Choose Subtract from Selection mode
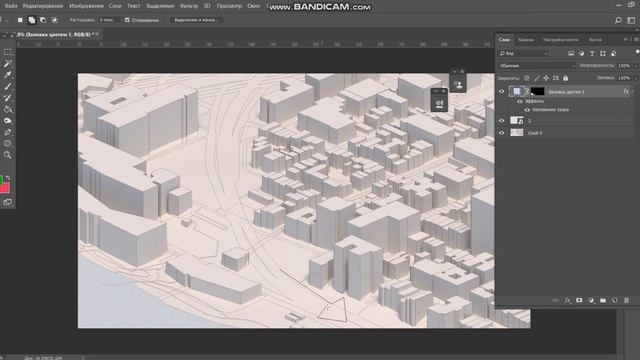 pos(43,20)
